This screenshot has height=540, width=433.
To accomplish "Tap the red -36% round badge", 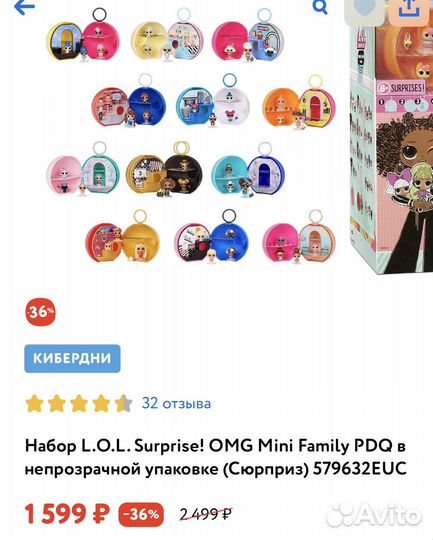I will tap(40, 312).
